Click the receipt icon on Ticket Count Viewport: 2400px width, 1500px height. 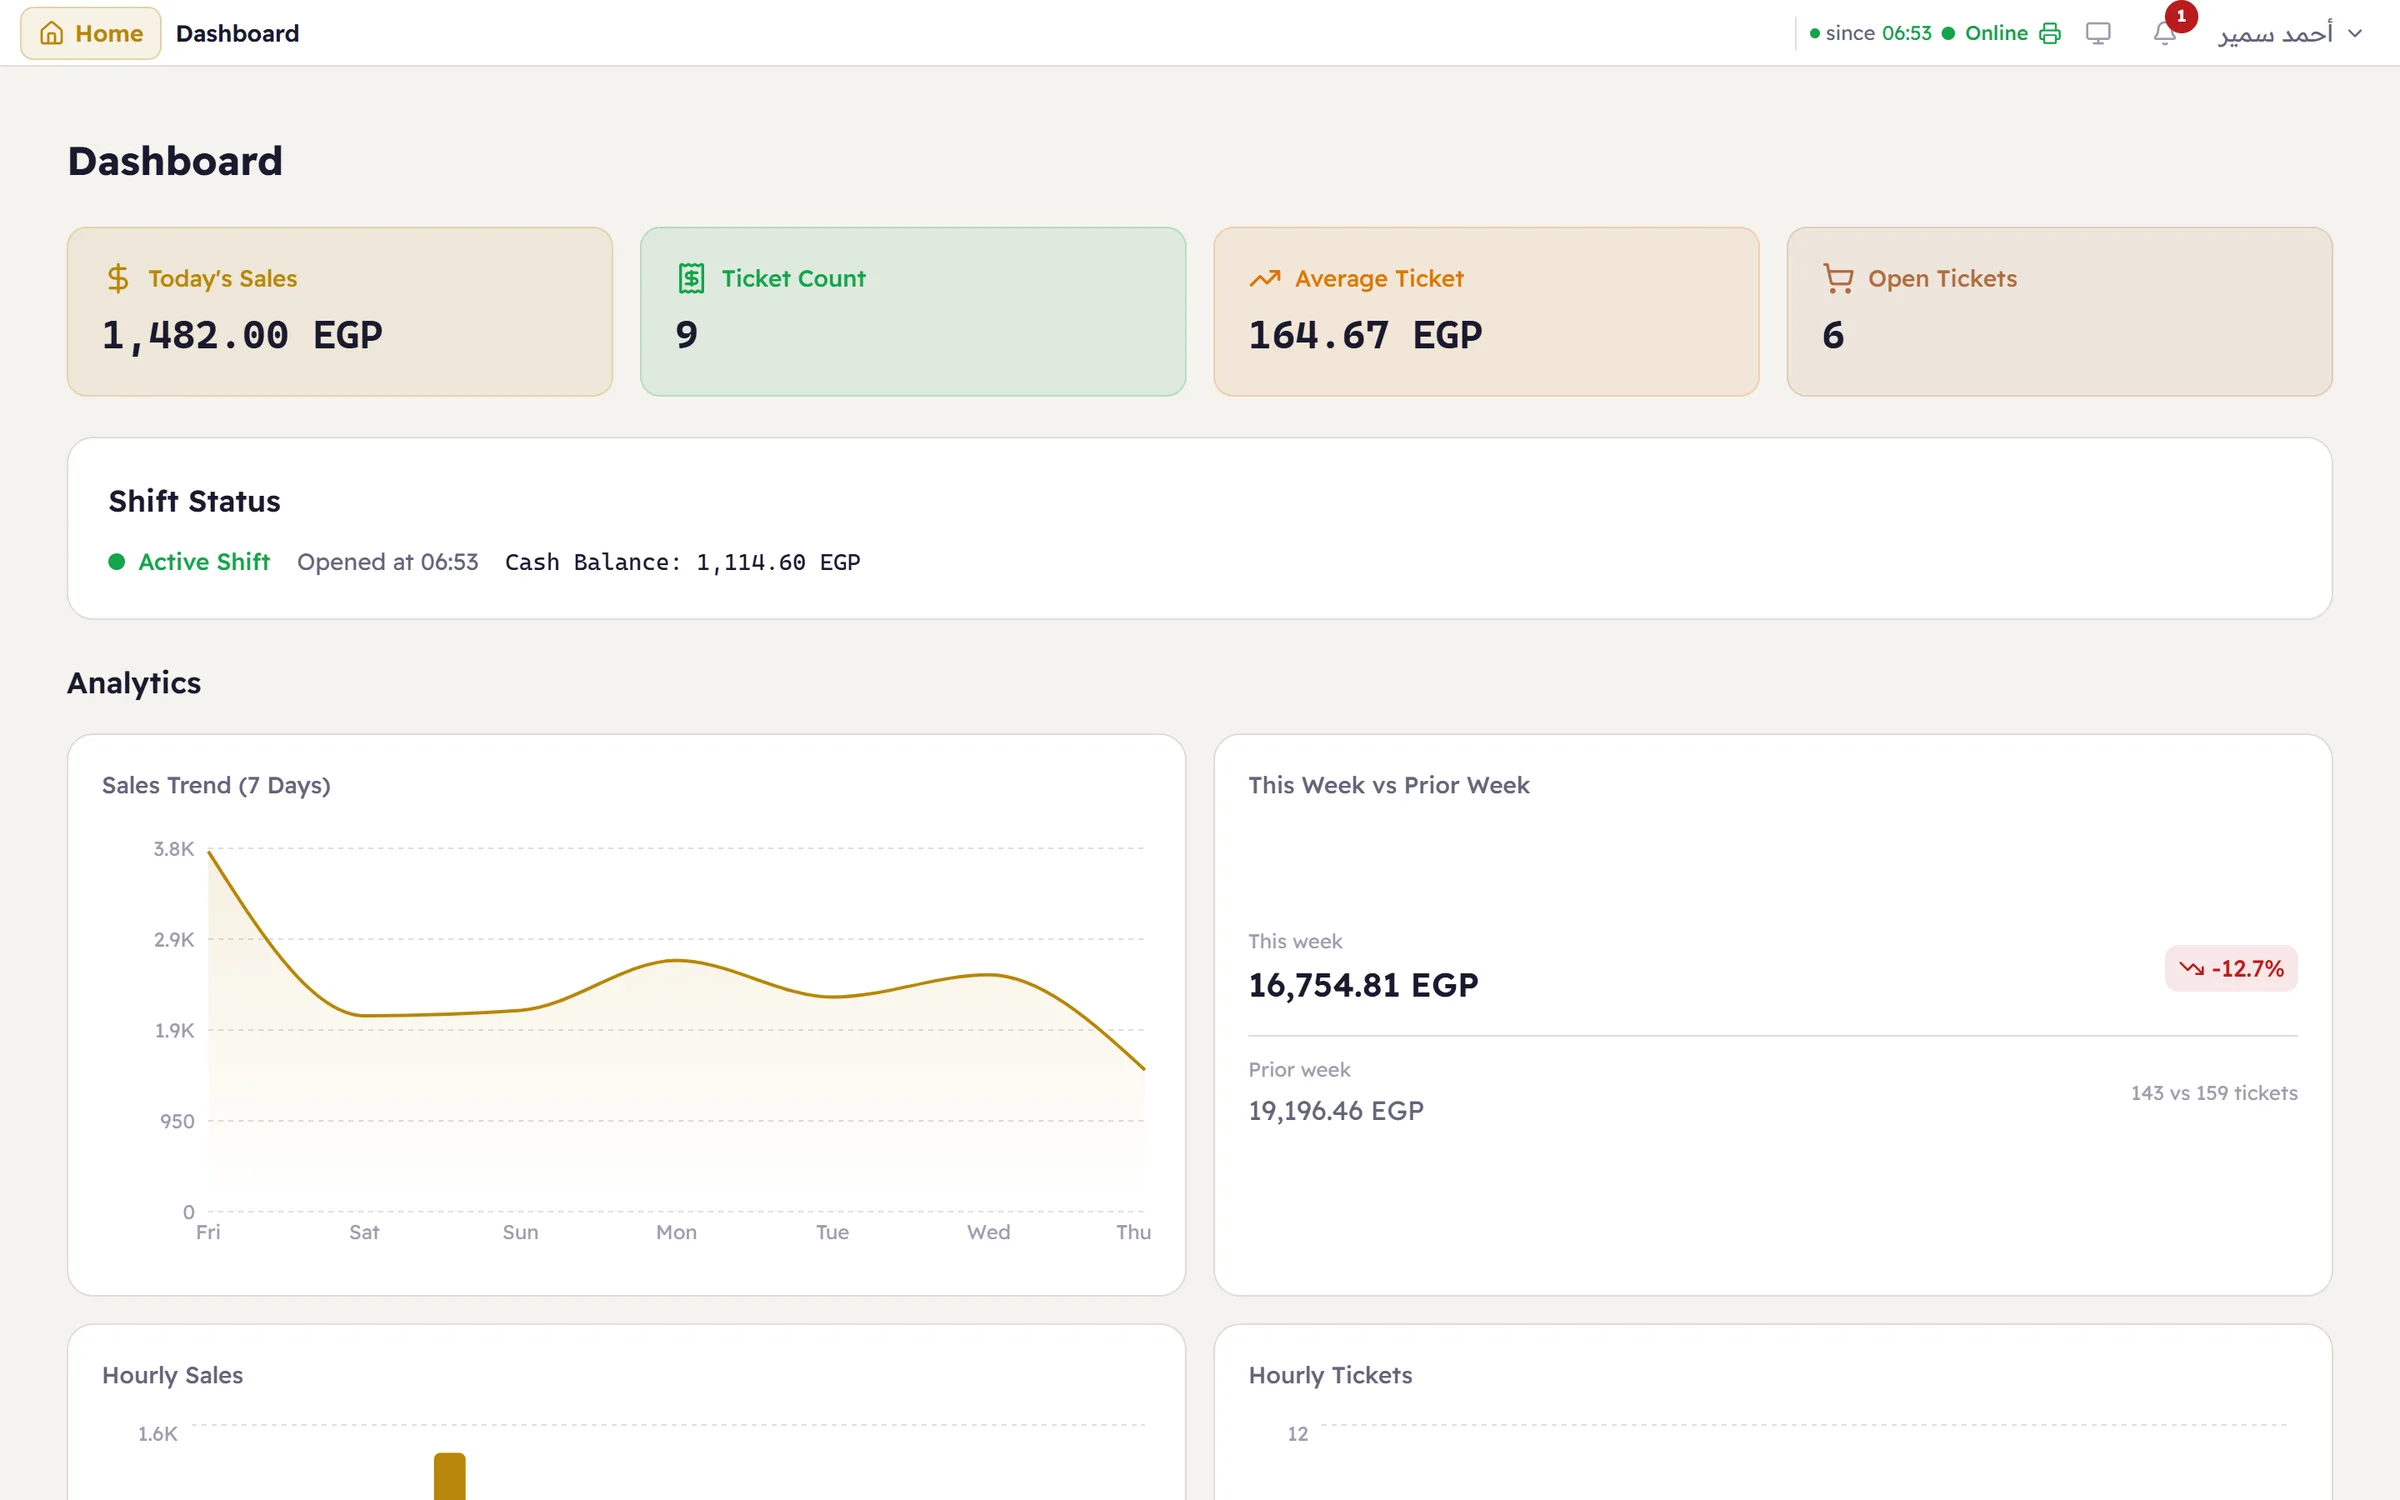click(x=691, y=278)
